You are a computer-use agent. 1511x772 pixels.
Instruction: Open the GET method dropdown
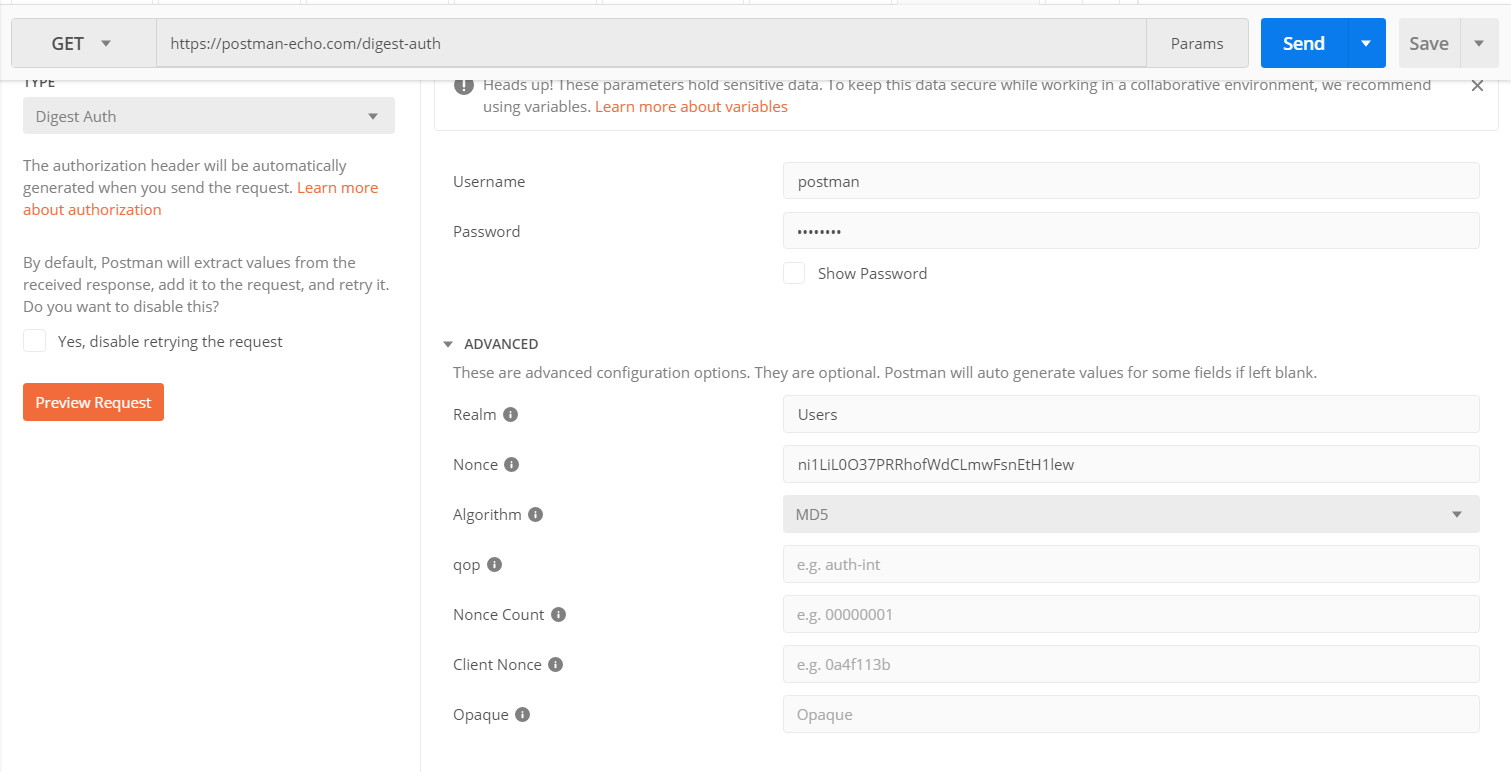(84, 42)
